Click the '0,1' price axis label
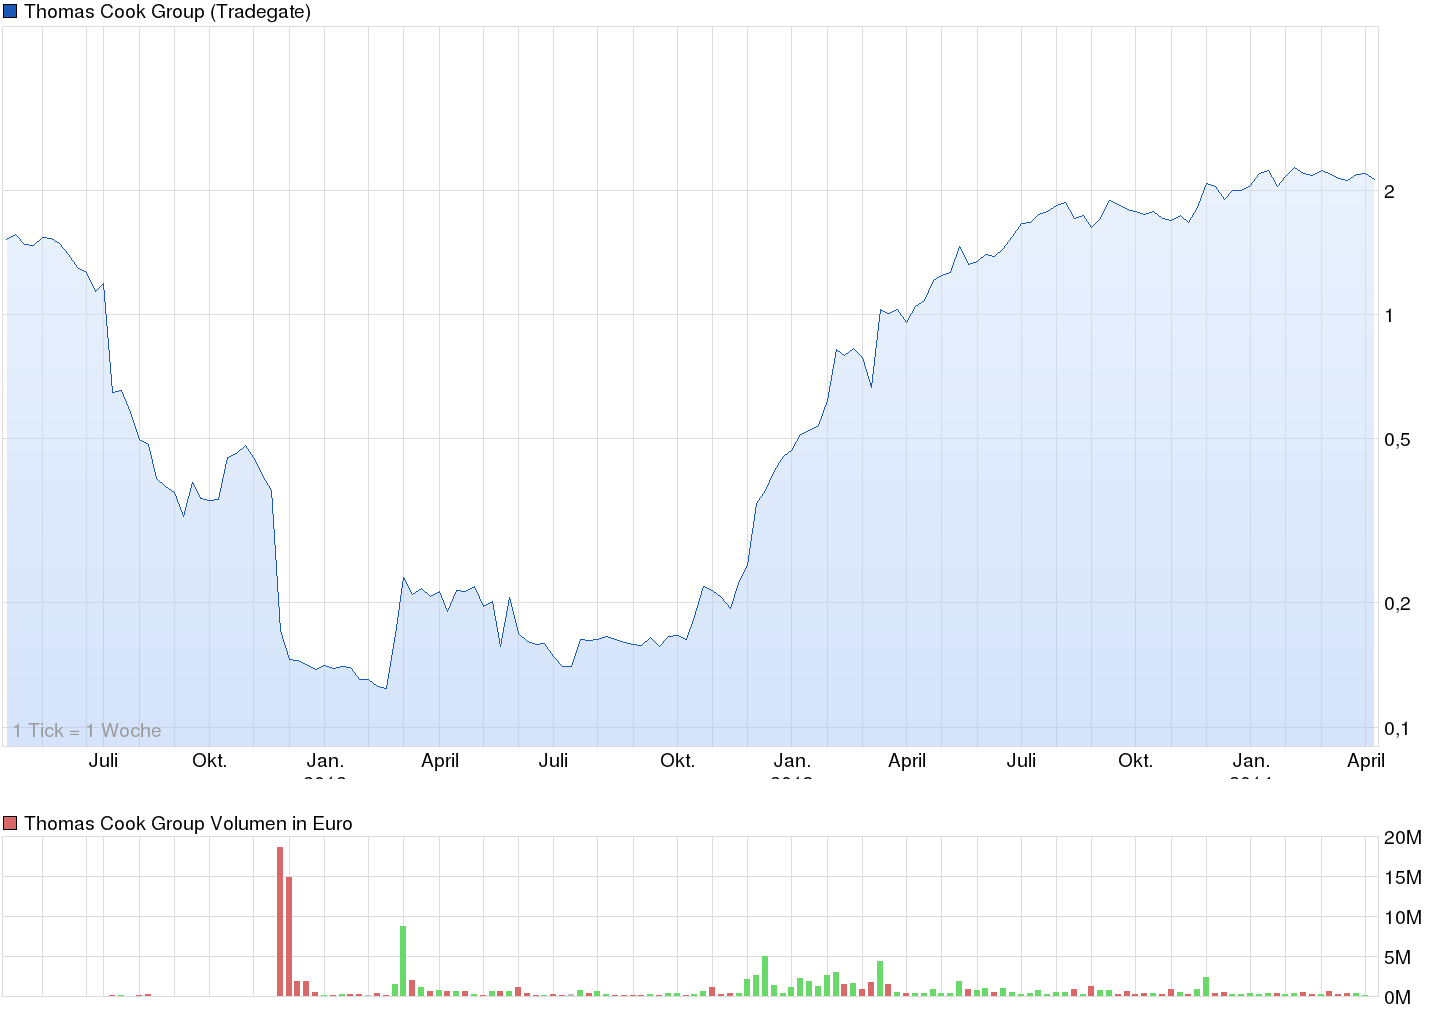 tap(1397, 729)
